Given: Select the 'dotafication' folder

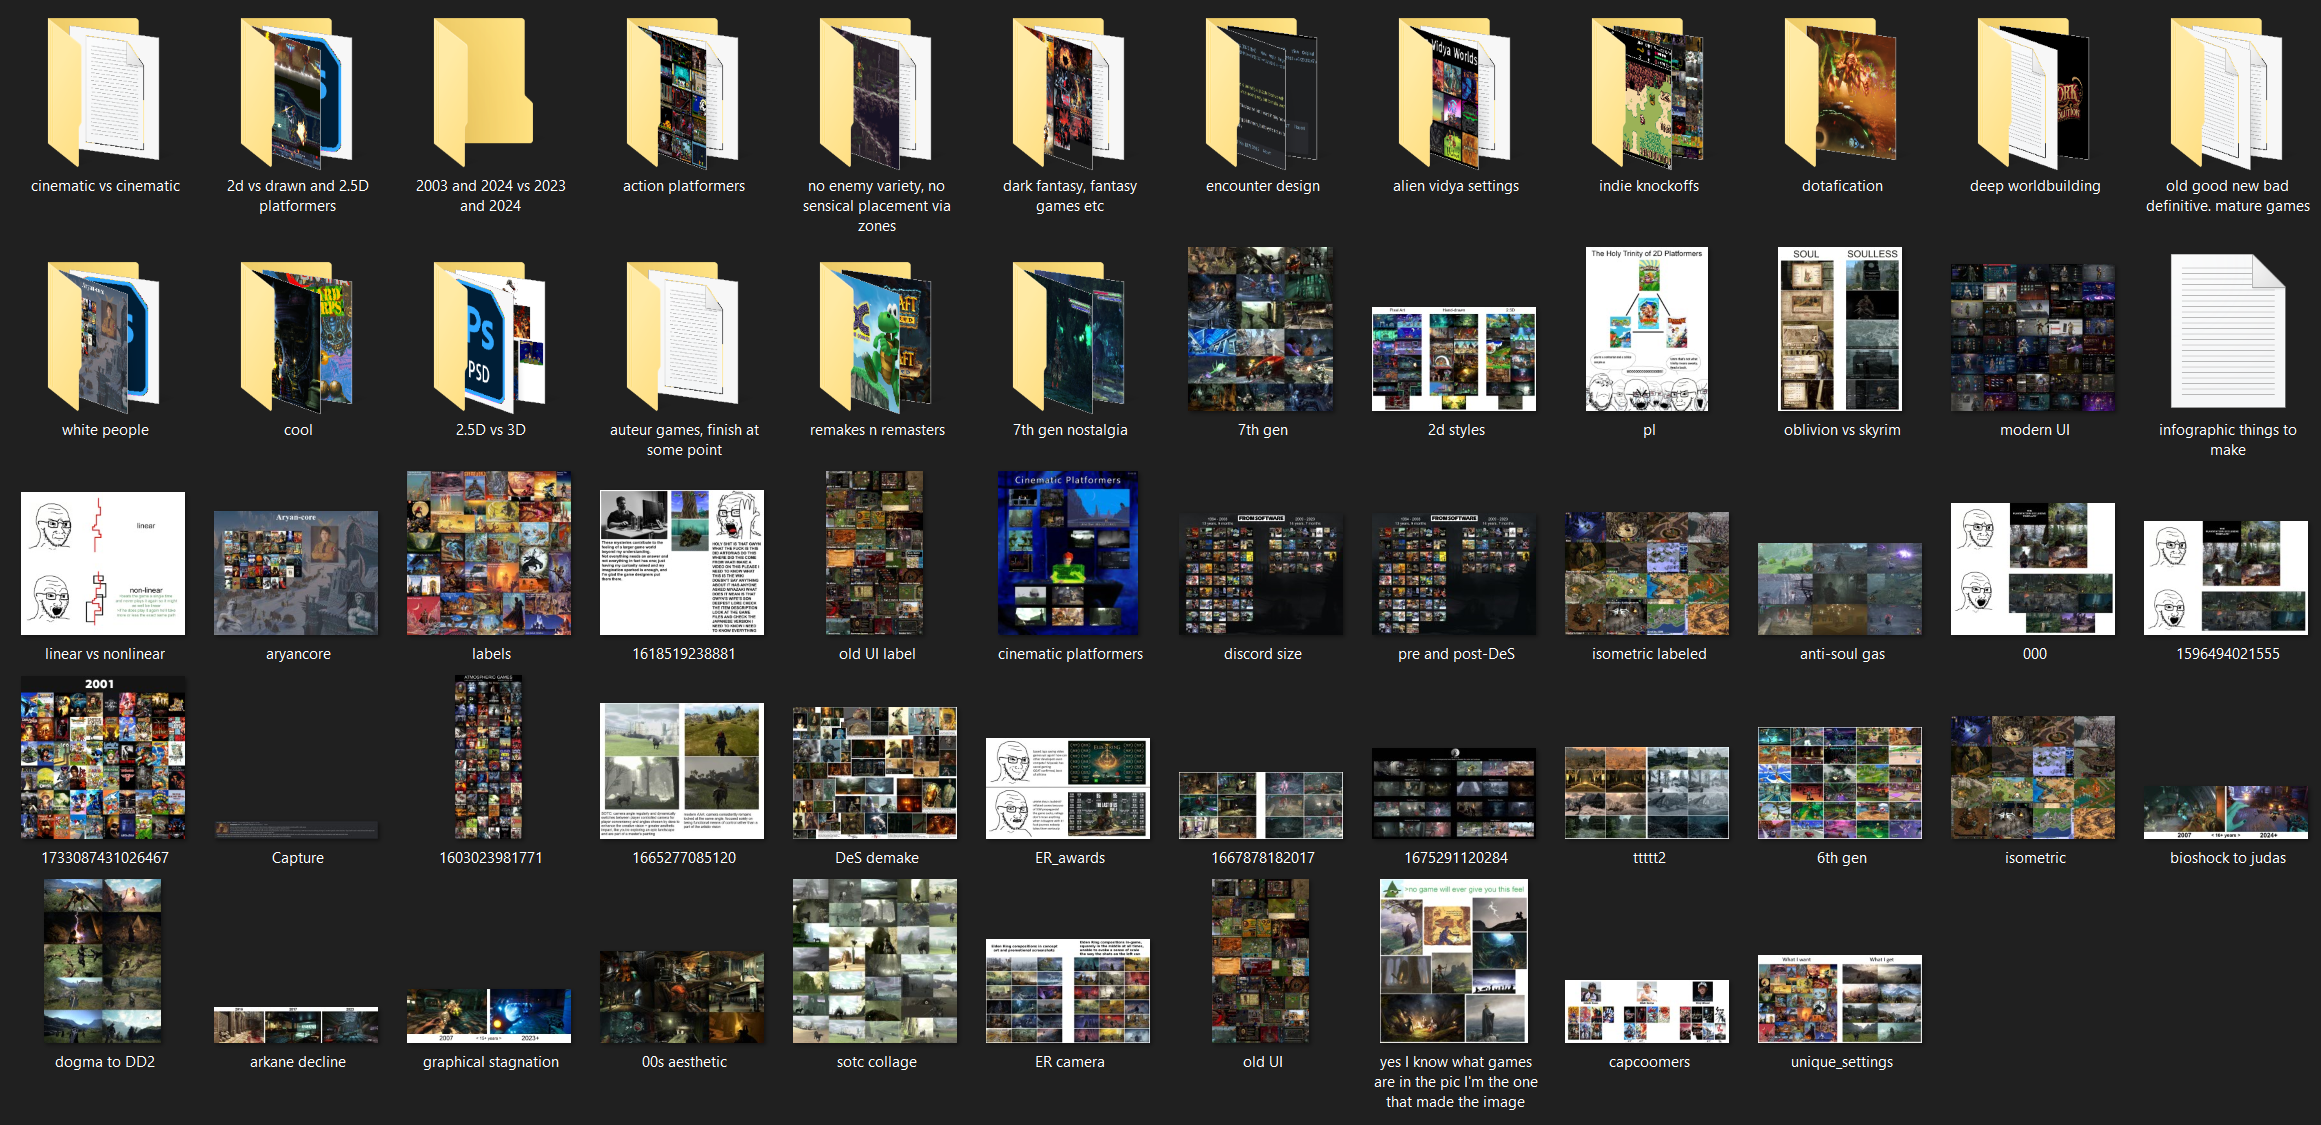Looking at the screenshot, I should (x=1841, y=92).
